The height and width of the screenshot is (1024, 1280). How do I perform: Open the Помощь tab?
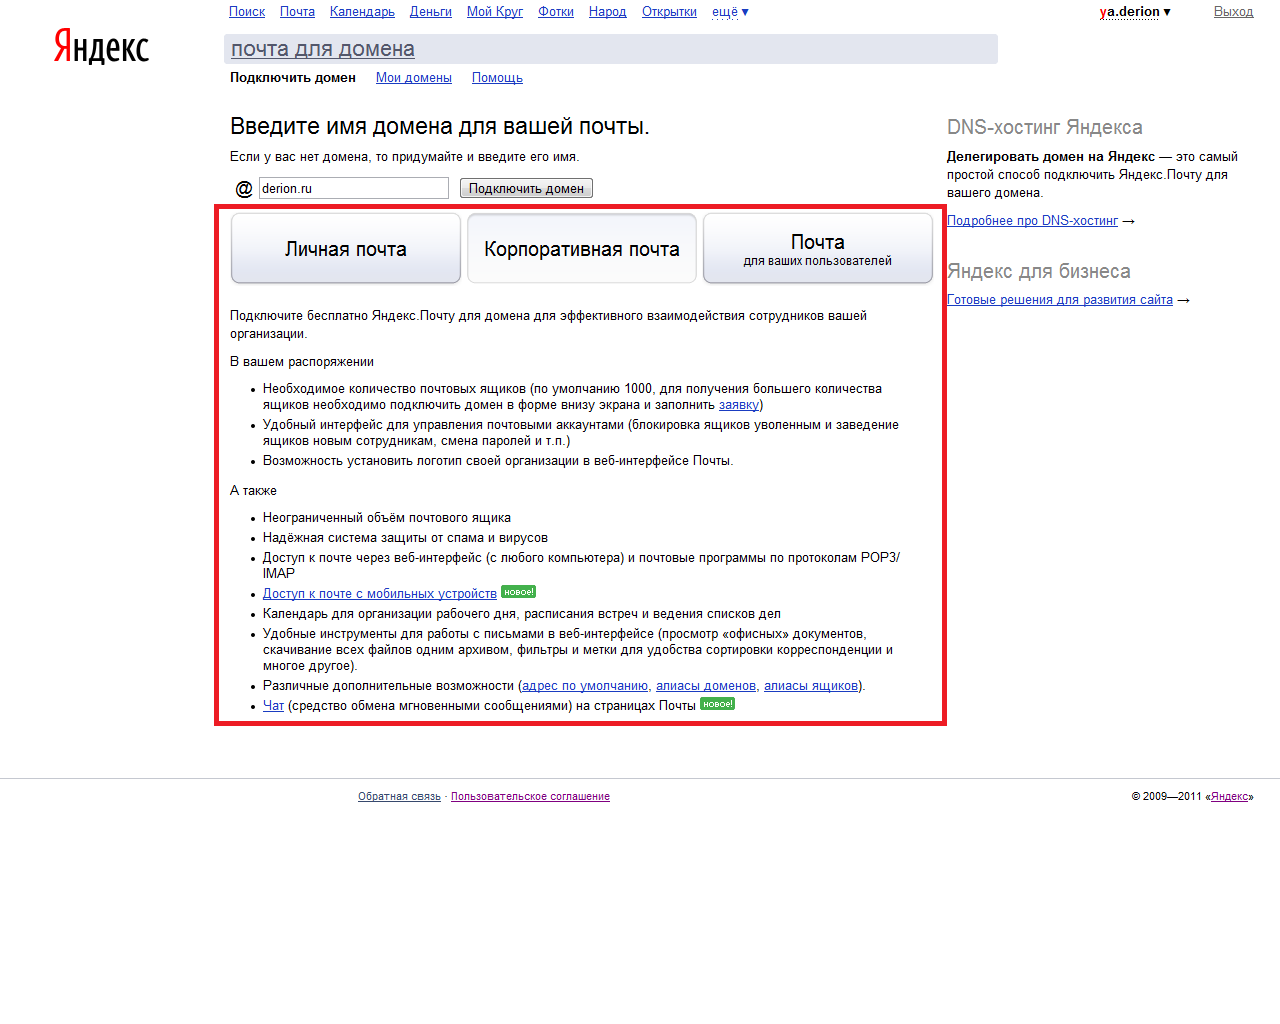pos(497,78)
